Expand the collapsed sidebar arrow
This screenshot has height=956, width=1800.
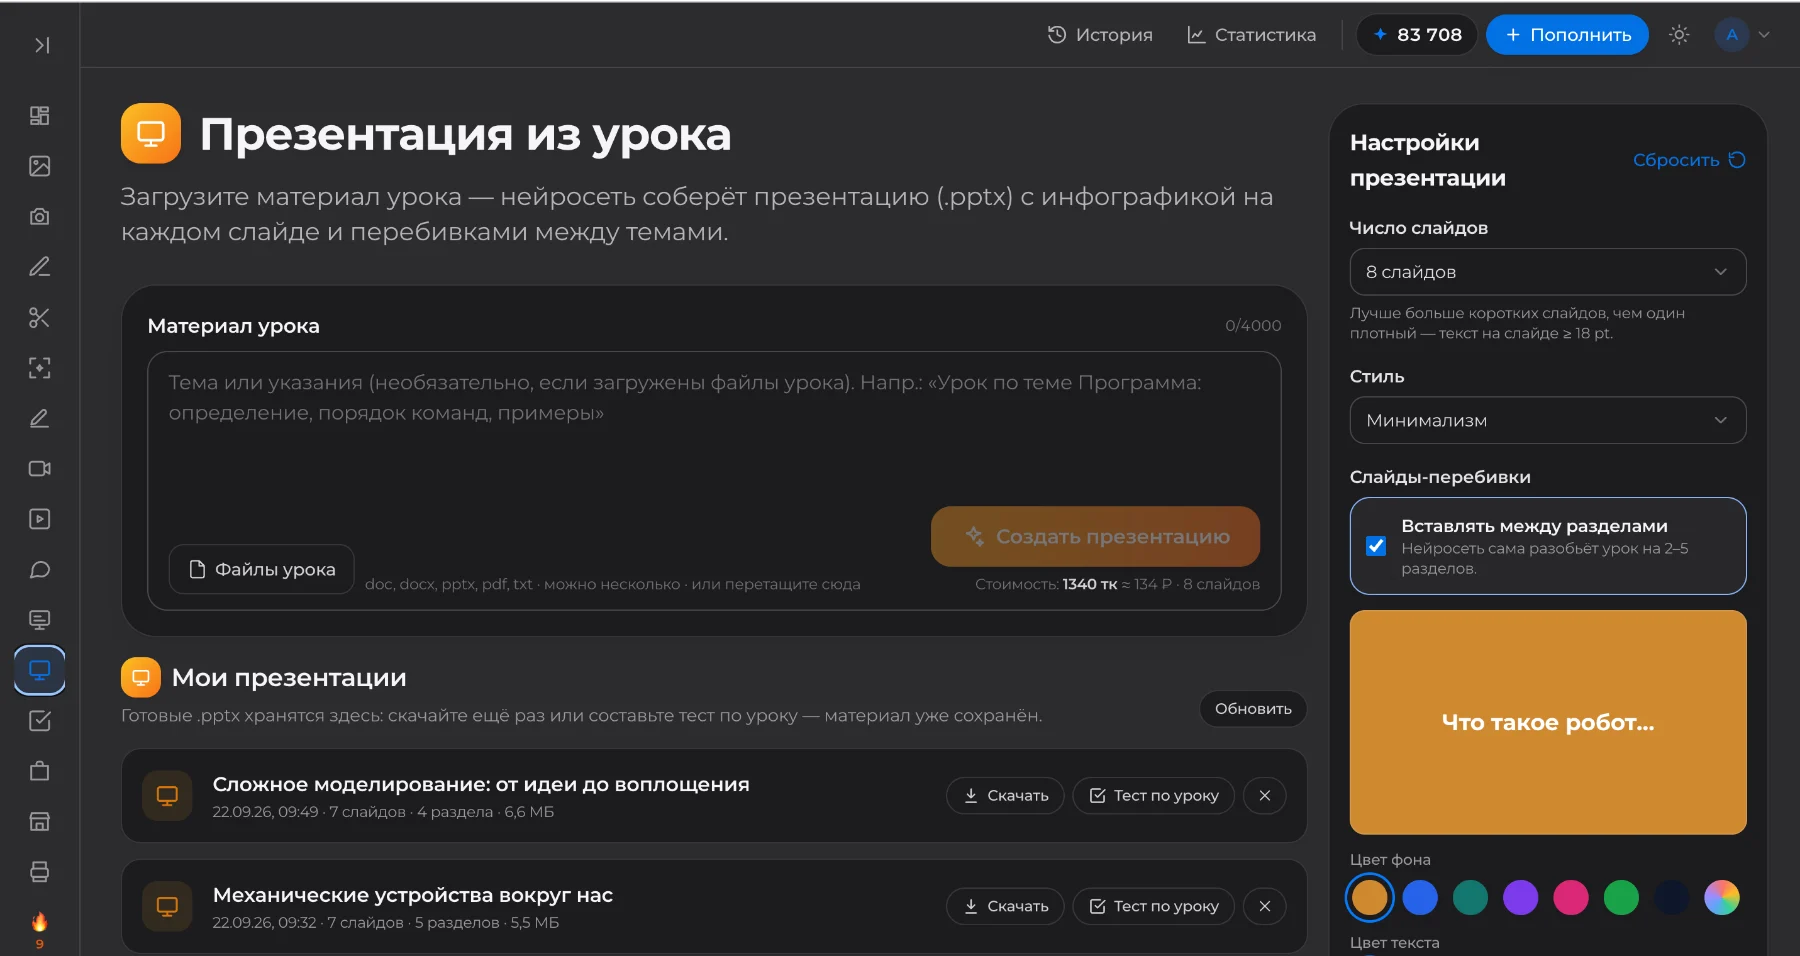41,45
